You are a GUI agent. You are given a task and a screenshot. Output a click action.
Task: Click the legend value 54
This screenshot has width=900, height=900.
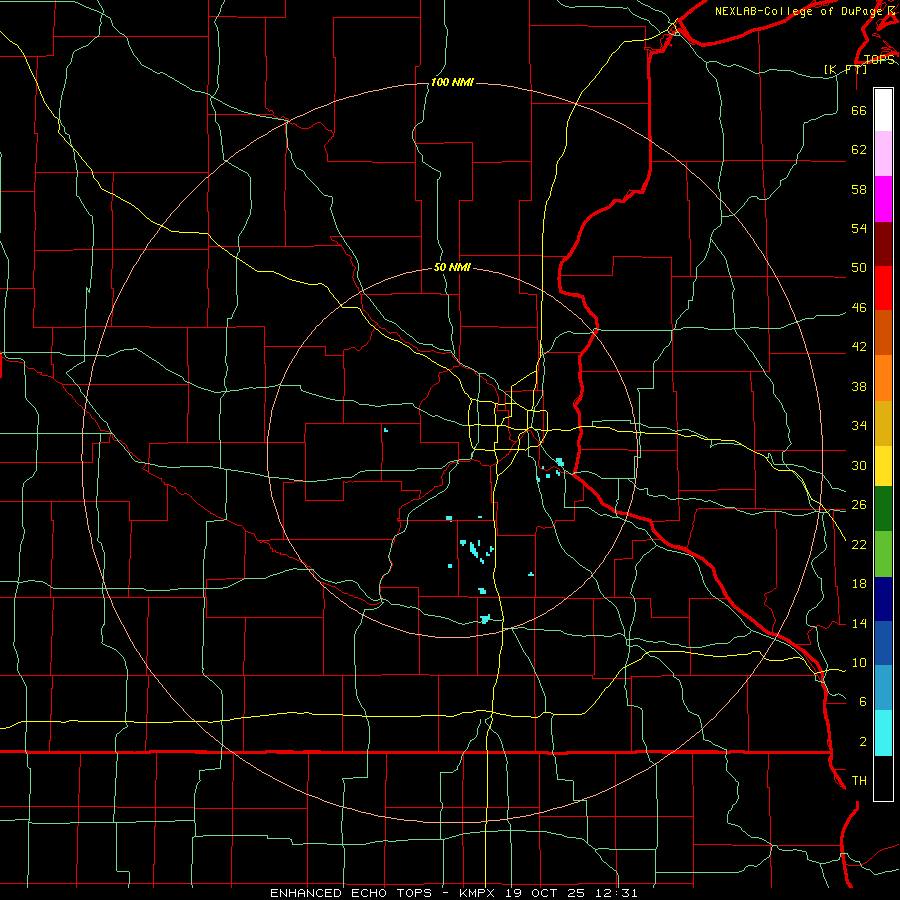click(x=859, y=228)
